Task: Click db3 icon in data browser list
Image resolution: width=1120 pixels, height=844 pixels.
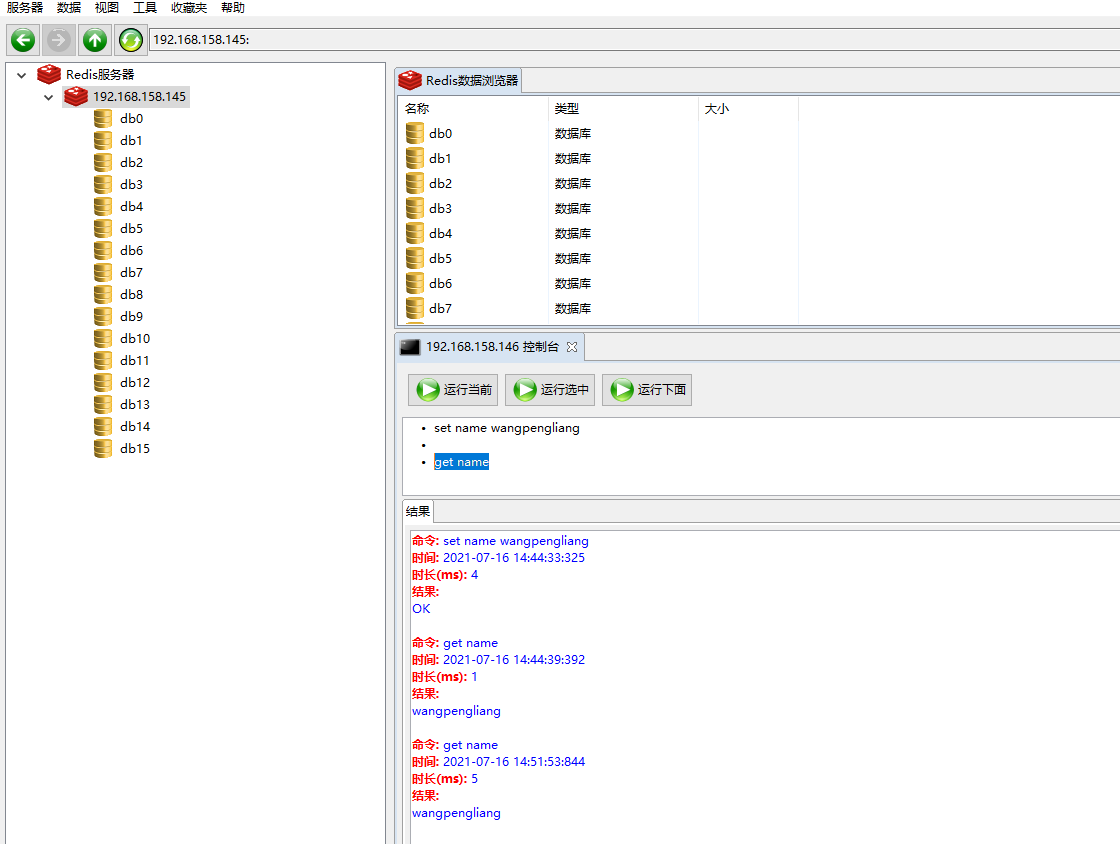Action: coord(414,209)
